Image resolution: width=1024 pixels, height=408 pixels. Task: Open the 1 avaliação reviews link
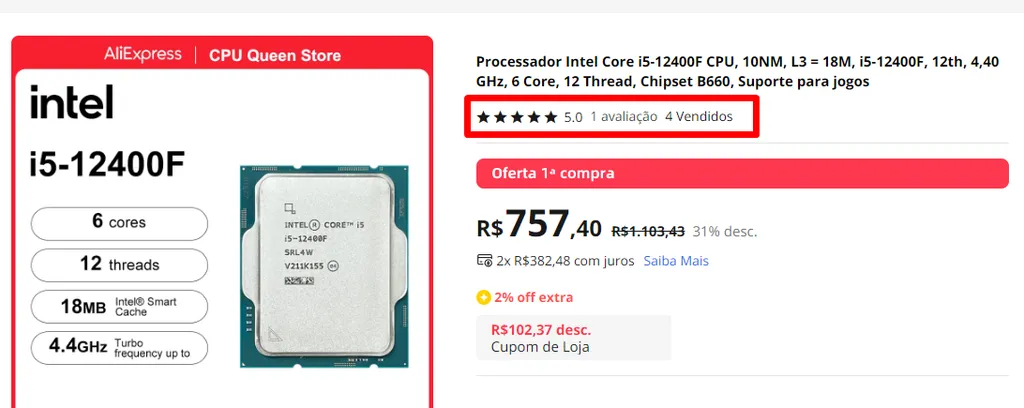(x=623, y=117)
